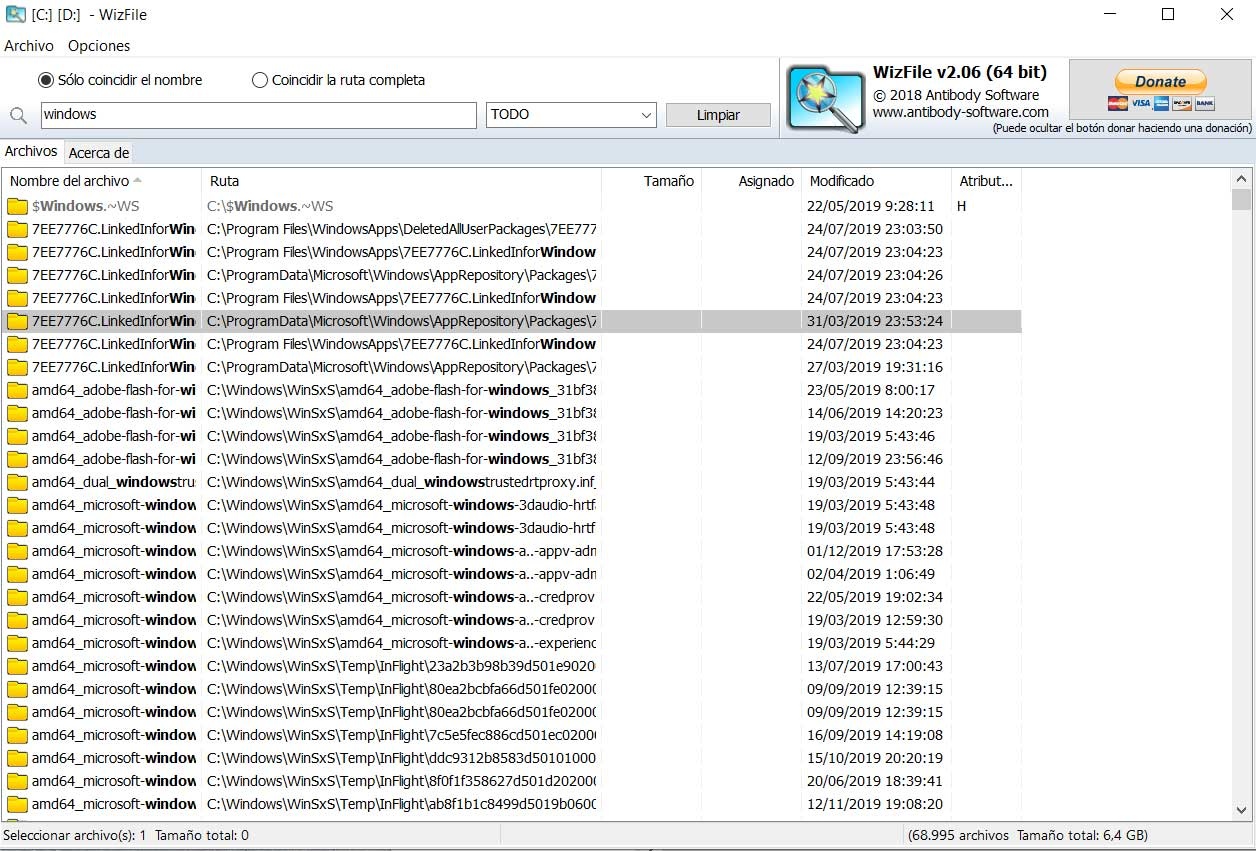The width and height of the screenshot is (1256, 851).
Task: Click date '19/03/2019 12:59:30'
Action: (875, 620)
